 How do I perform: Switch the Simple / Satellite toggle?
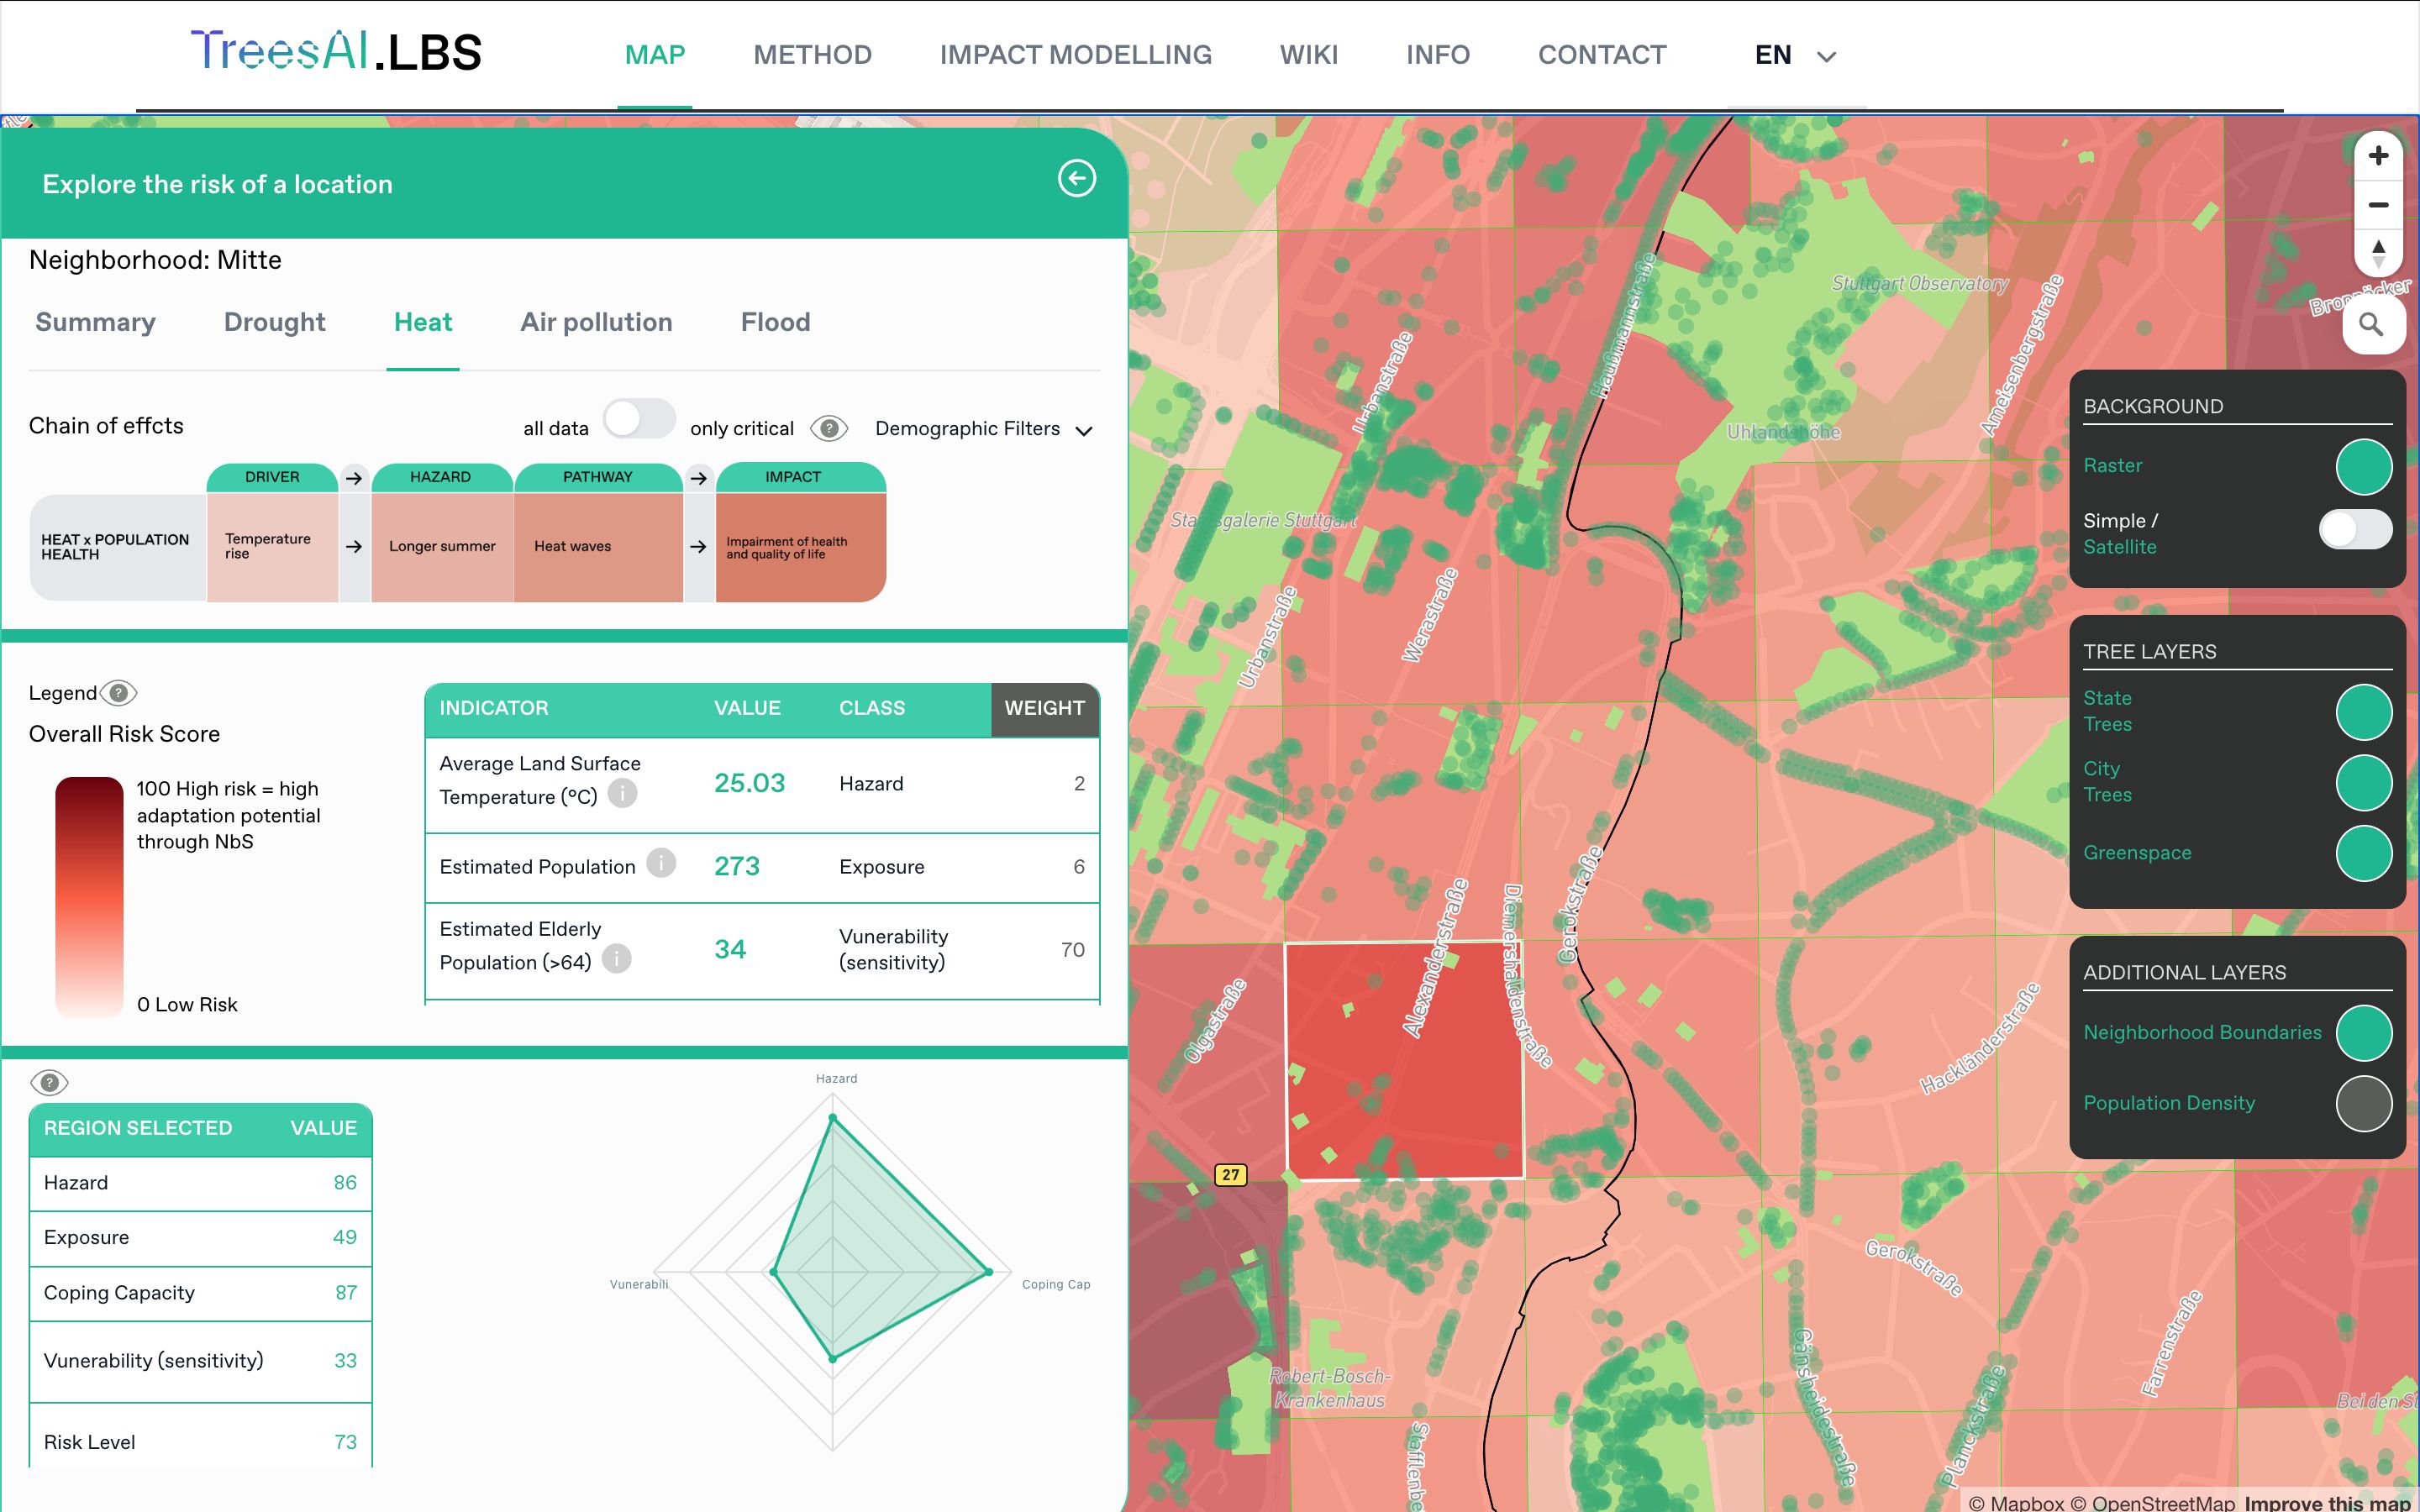click(2356, 530)
